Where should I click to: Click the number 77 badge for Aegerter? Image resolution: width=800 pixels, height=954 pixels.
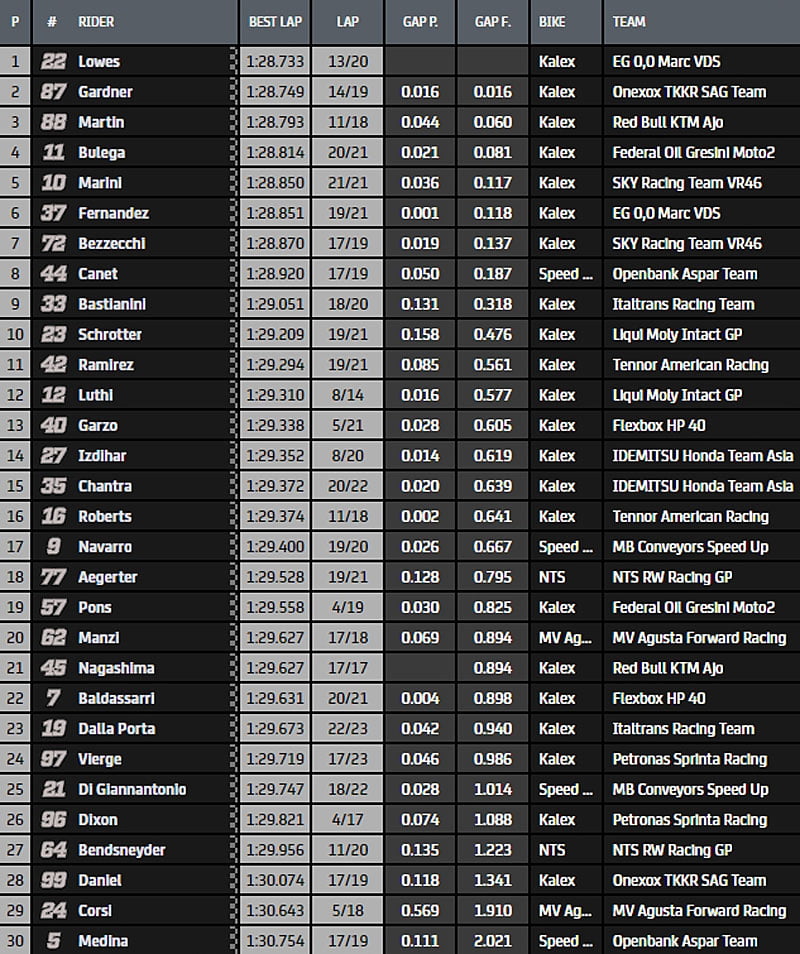[53, 577]
